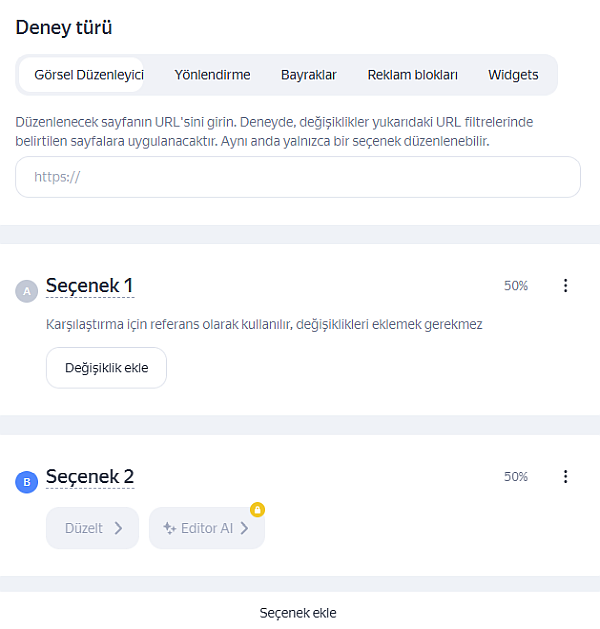This screenshot has width=600, height=629.
Task: Click the yellow lock icon on Editor AI
Action: pyautogui.click(x=257, y=509)
